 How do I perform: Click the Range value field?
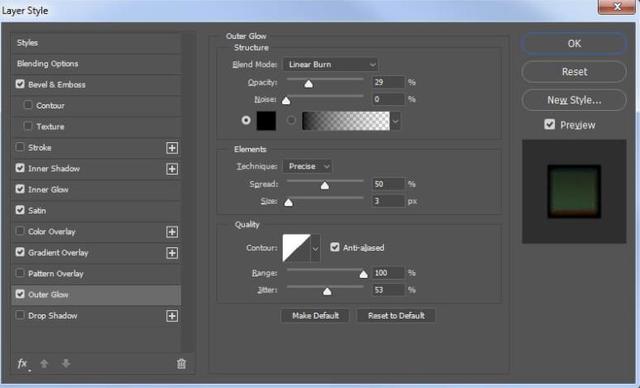388,273
